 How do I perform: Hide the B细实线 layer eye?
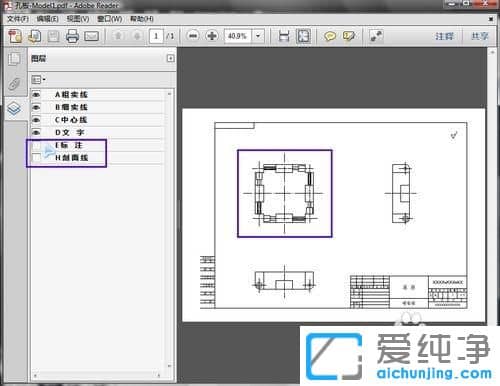click(x=36, y=107)
